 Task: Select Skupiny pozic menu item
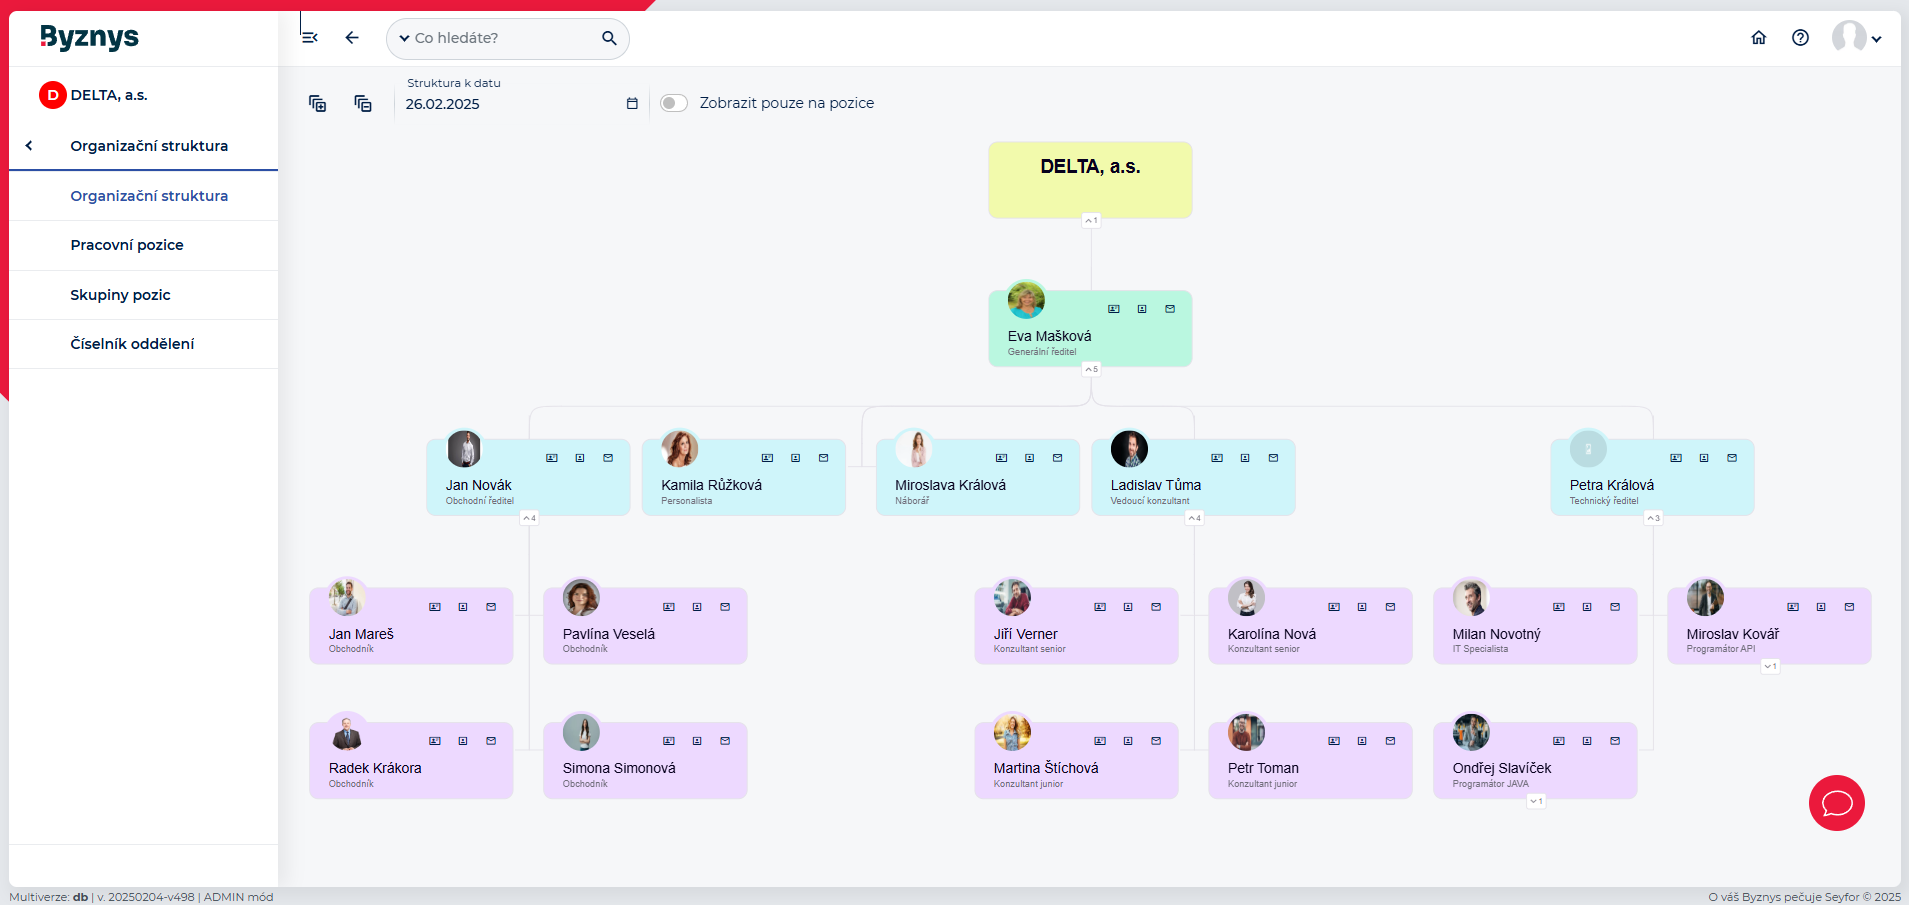tap(120, 295)
